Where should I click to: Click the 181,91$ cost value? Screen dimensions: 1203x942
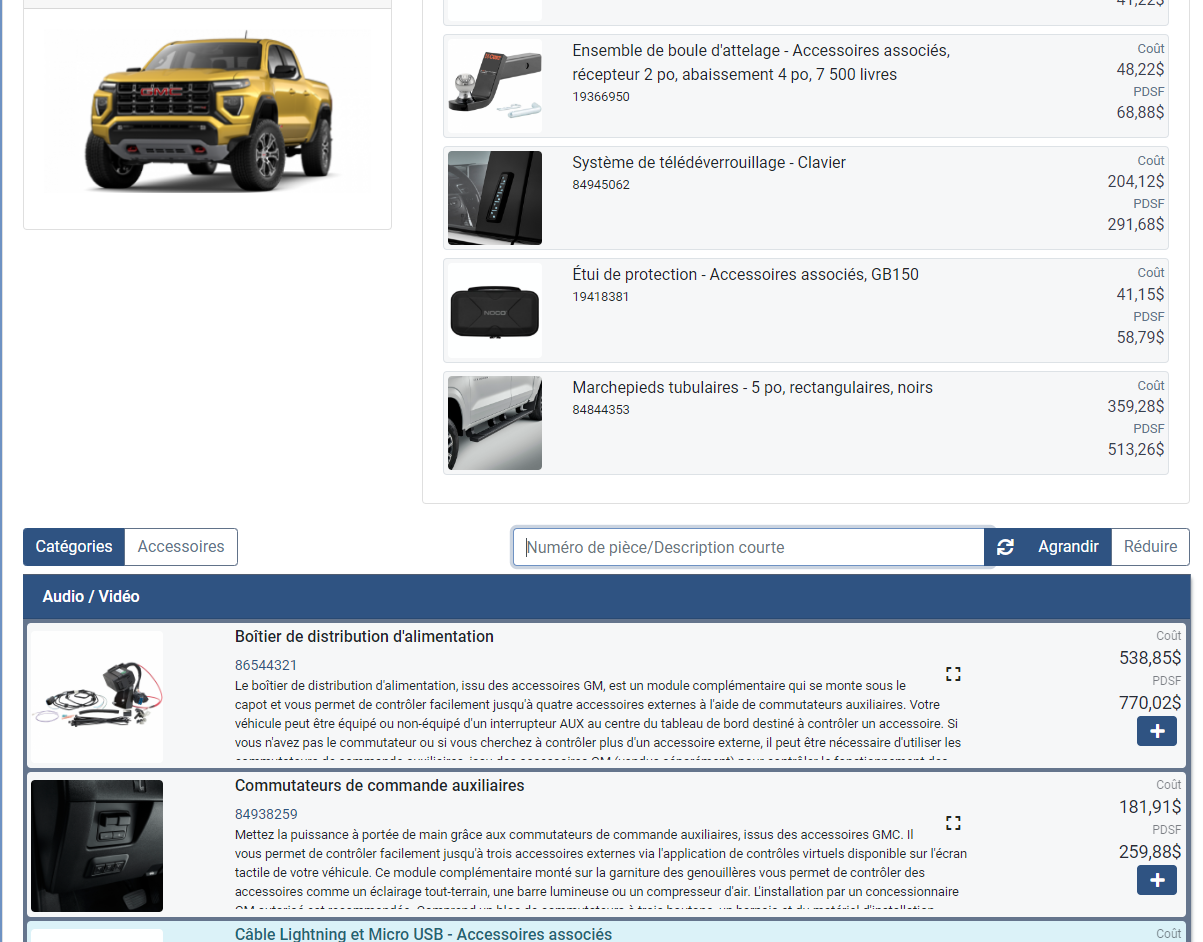click(1150, 807)
